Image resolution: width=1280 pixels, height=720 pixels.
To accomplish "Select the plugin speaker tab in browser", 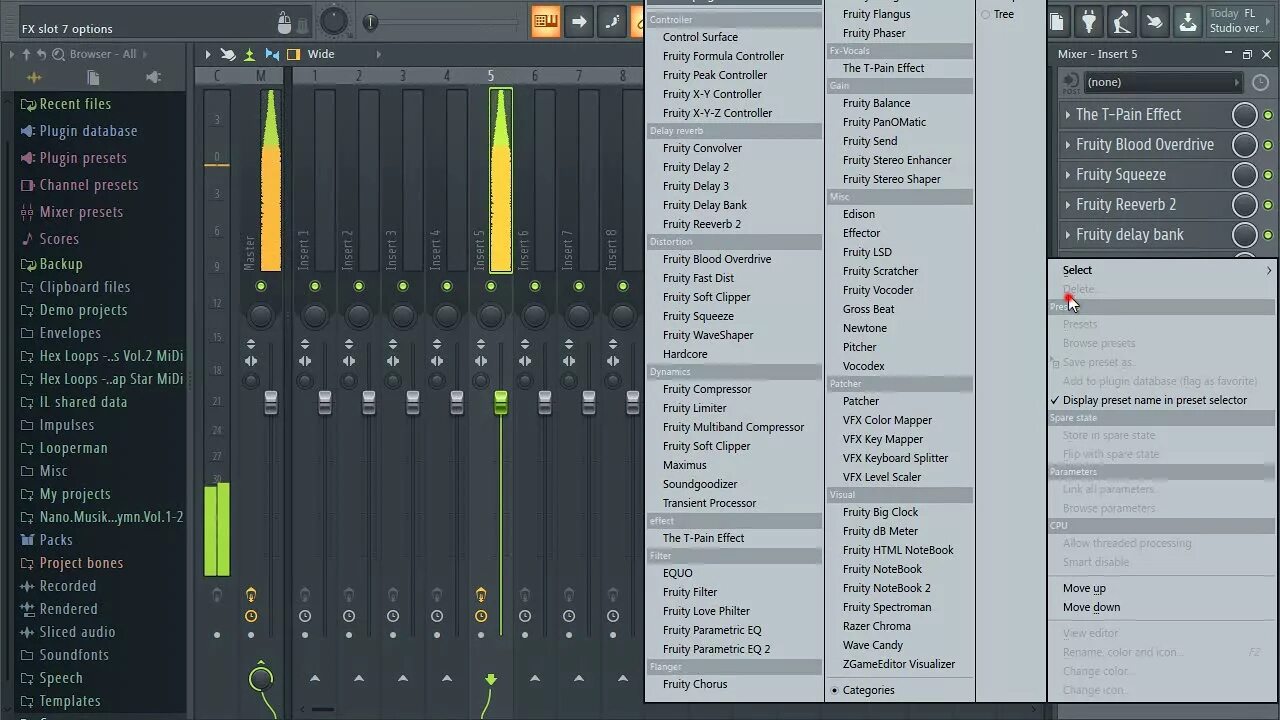I will 153,77.
